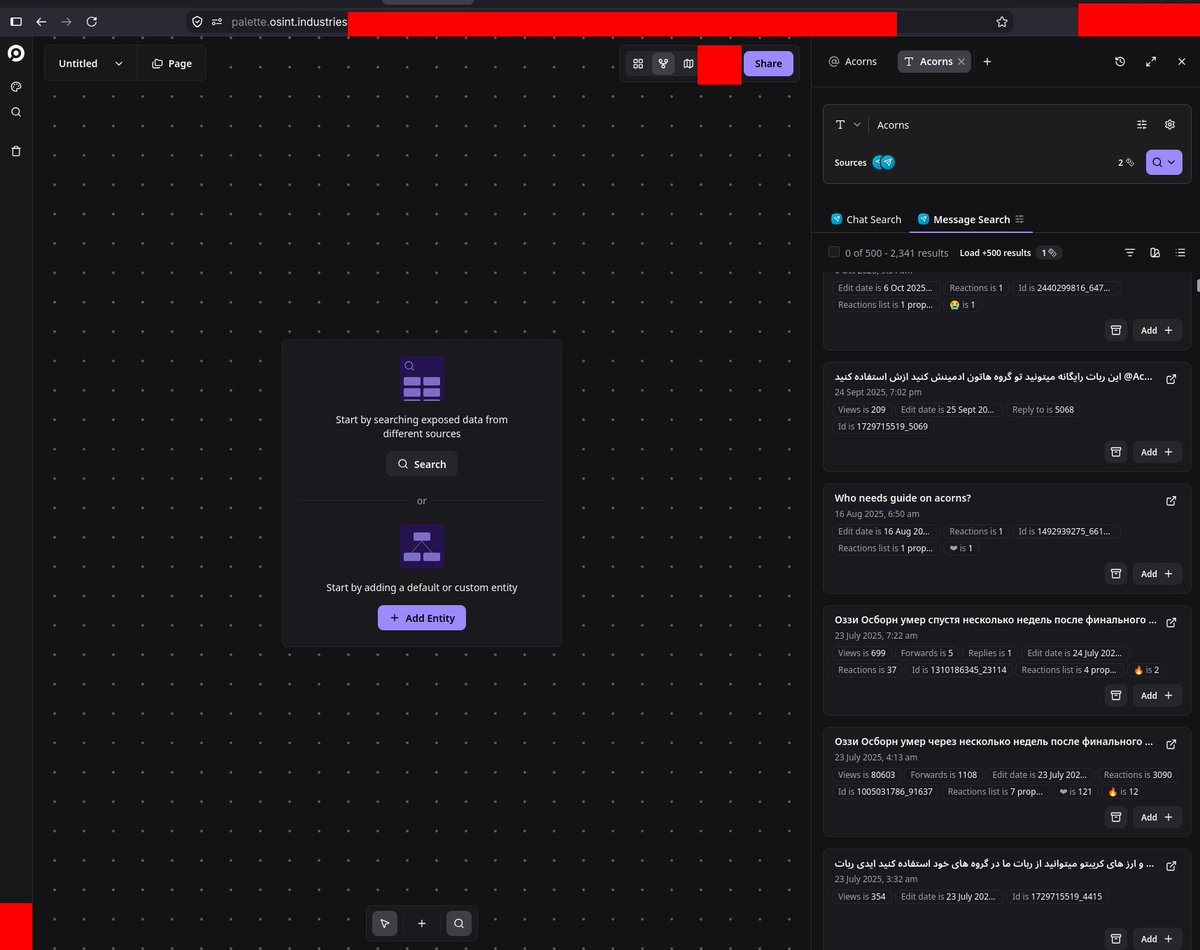This screenshot has width=1200, height=950.
Task: Click the Telegram source icons next to Sources
Action: point(883,162)
